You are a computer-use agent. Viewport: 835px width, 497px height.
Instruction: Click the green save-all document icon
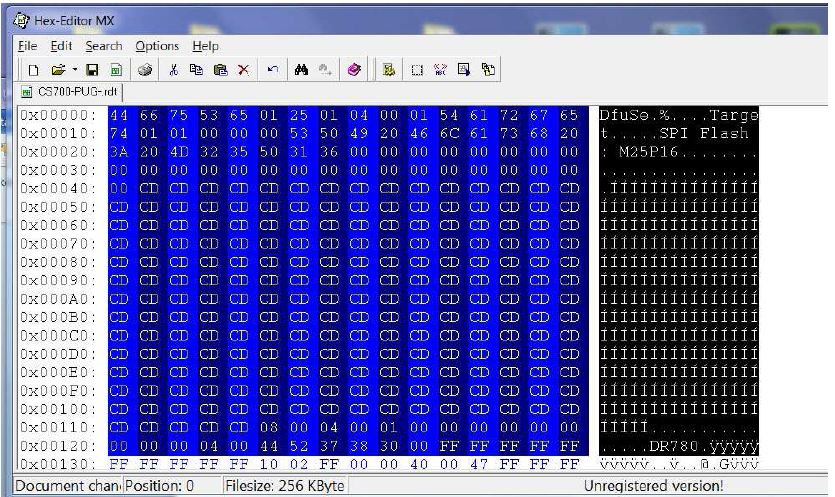click(116, 70)
